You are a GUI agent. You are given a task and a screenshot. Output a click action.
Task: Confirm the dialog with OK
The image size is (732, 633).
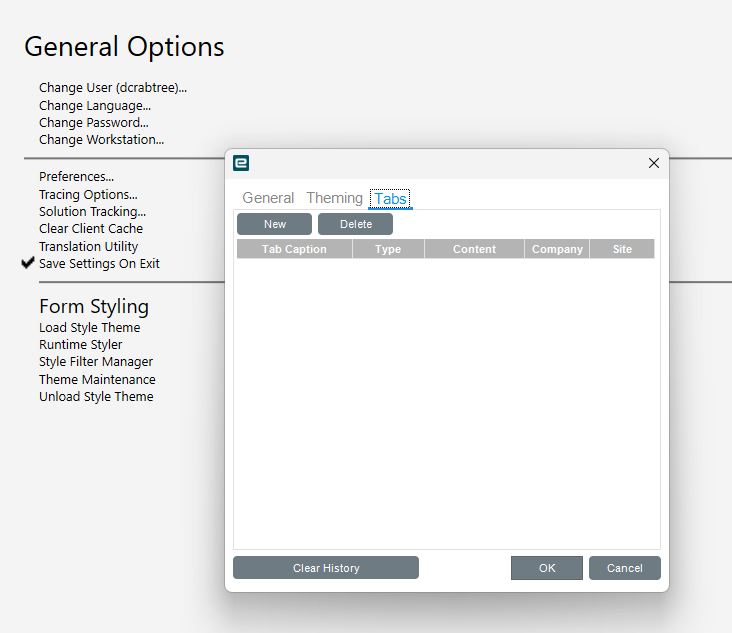tap(547, 568)
